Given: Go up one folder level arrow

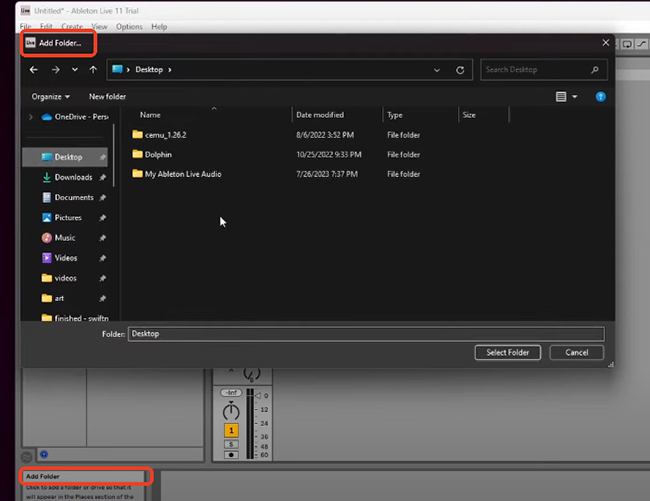Looking at the screenshot, I should [x=93, y=70].
